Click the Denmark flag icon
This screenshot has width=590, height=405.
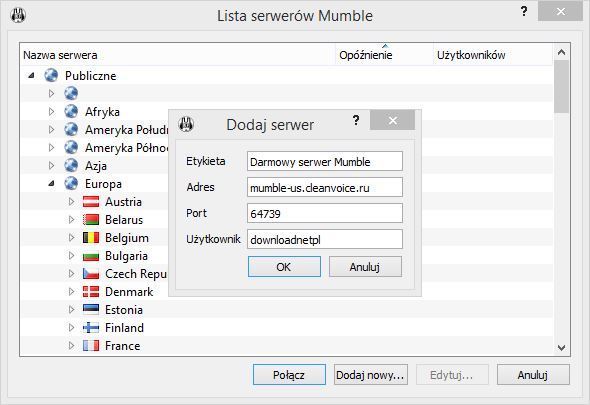tap(91, 292)
